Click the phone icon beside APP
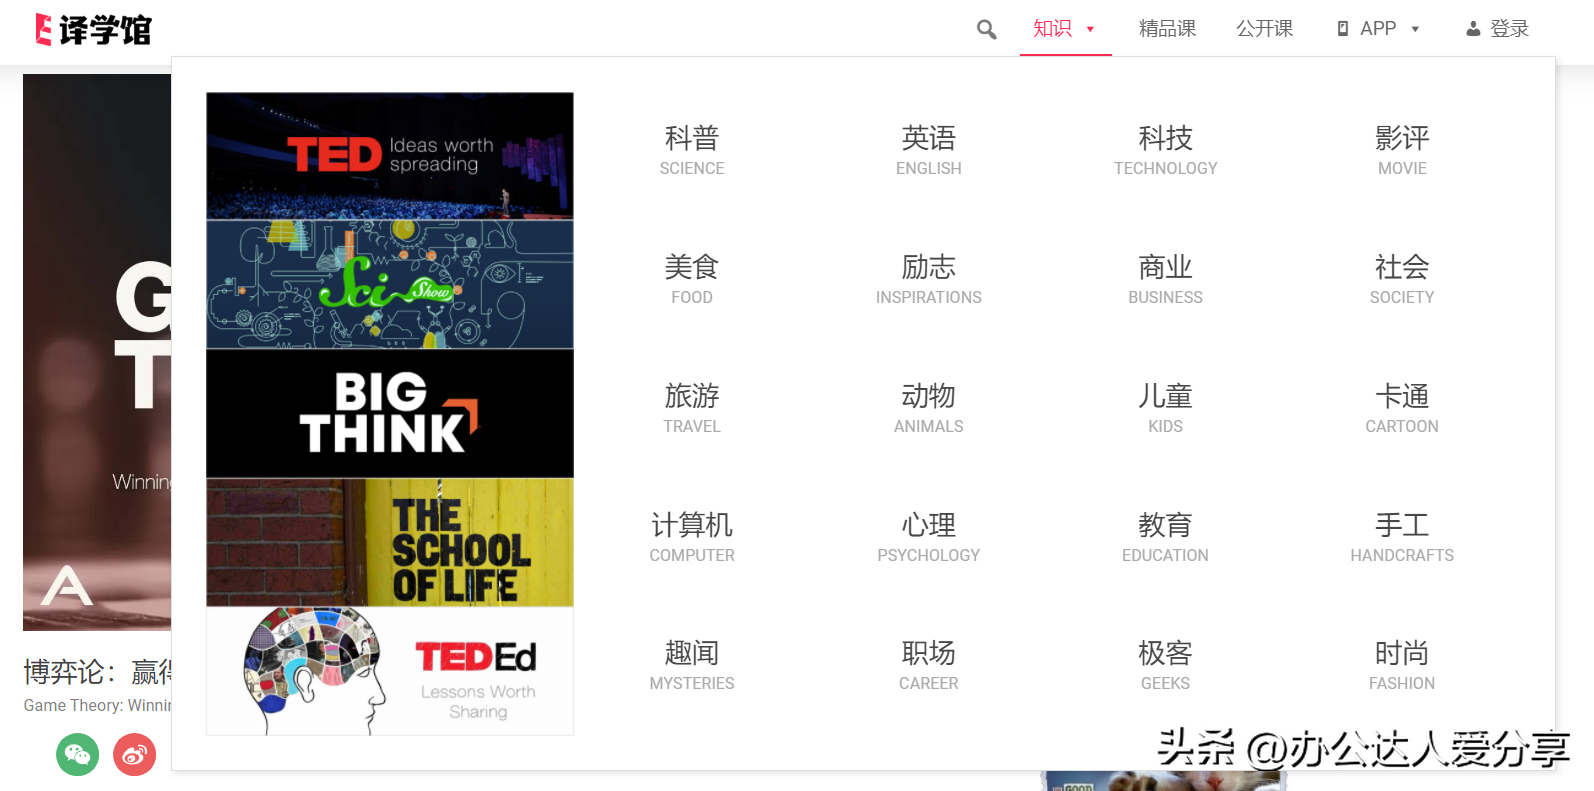This screenshot has height=791, width=1594. click(x=1343, y=29)
